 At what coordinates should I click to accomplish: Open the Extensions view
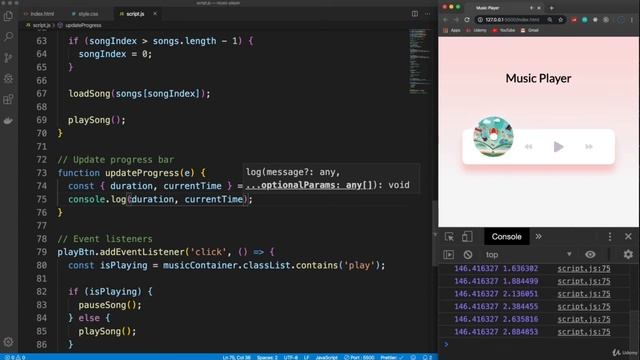[x=8, y=99]
